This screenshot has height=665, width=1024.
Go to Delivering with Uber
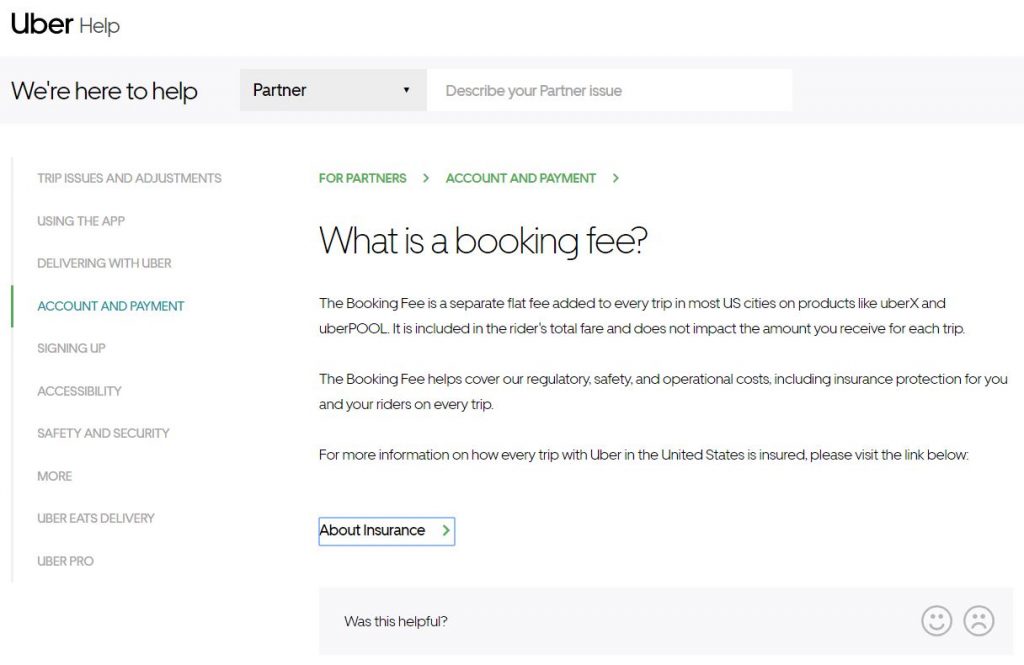(x=104, y=263)
